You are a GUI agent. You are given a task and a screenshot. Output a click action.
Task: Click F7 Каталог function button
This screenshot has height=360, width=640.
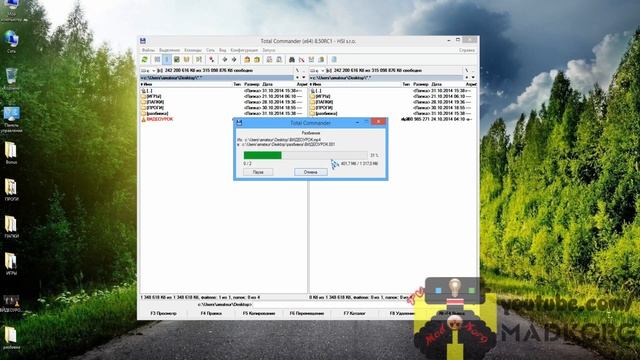354,313
